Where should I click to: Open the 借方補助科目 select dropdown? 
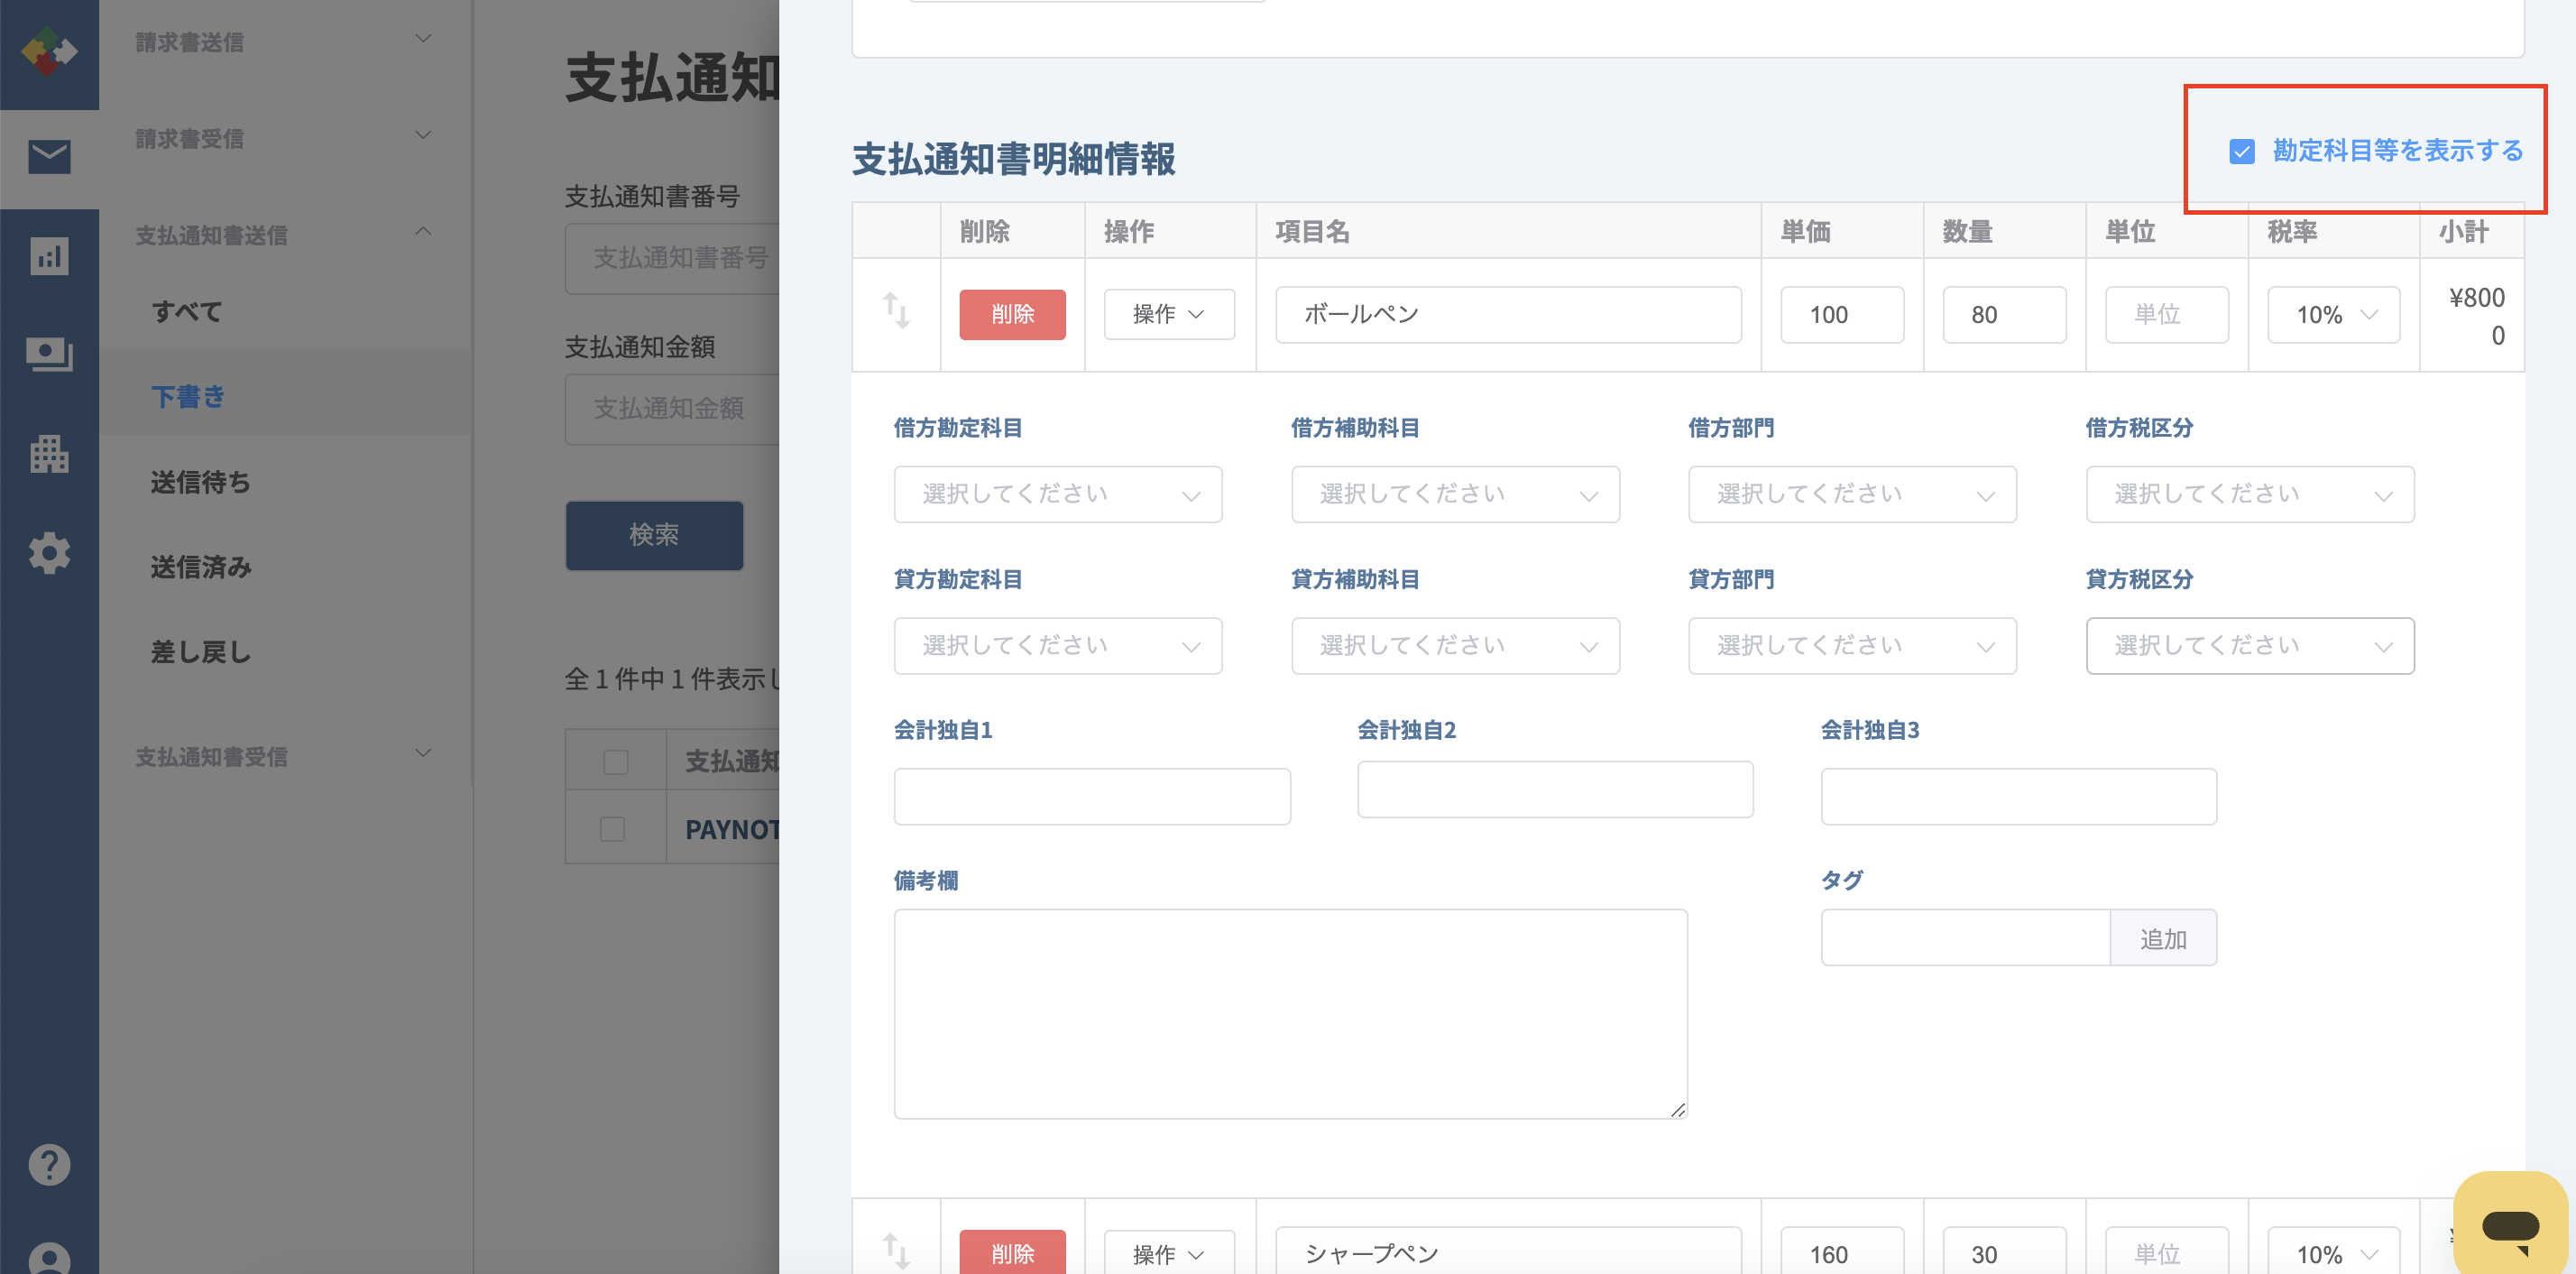[1455, 494]
